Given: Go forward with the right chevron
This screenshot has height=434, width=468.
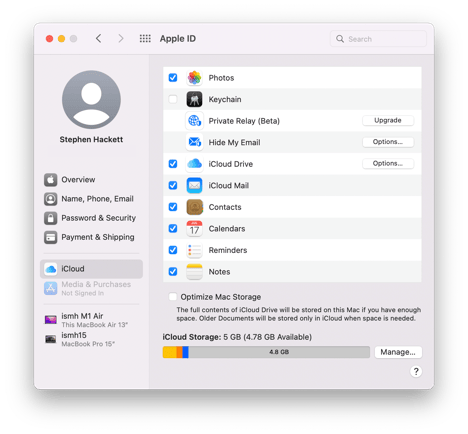Looking at the screenshot, I should click(x=121, y=39).
